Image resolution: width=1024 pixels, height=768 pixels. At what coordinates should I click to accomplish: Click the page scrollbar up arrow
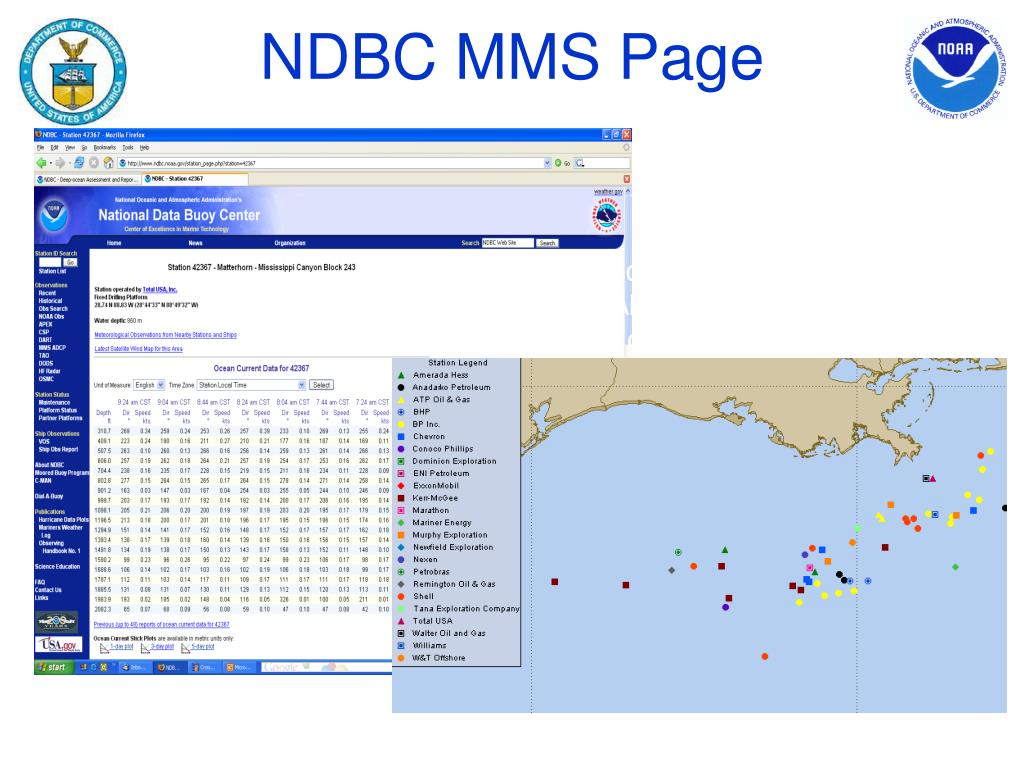[628, 191]
